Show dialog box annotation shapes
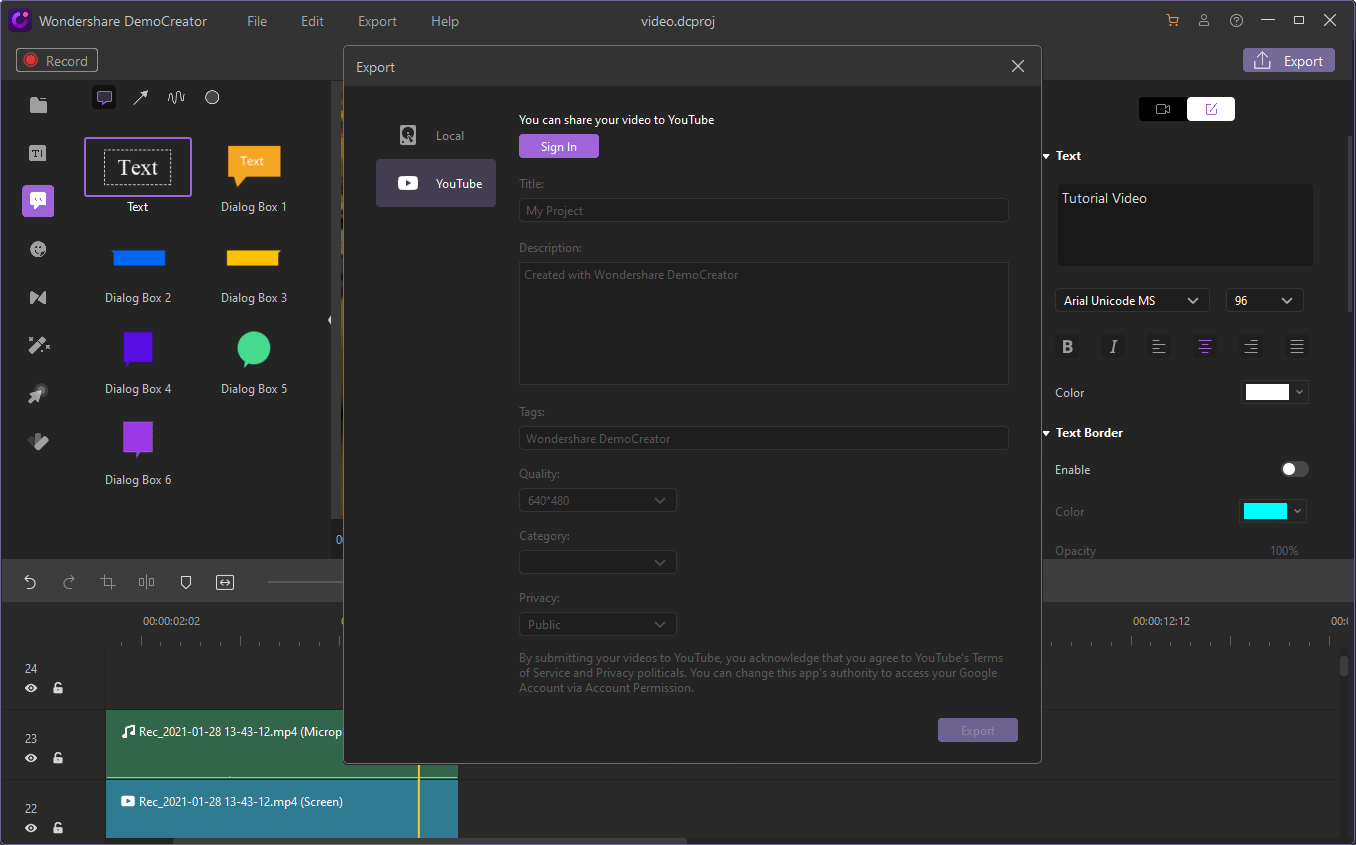This screenshot has width=1356, height=845. click(x=104, y=97)
